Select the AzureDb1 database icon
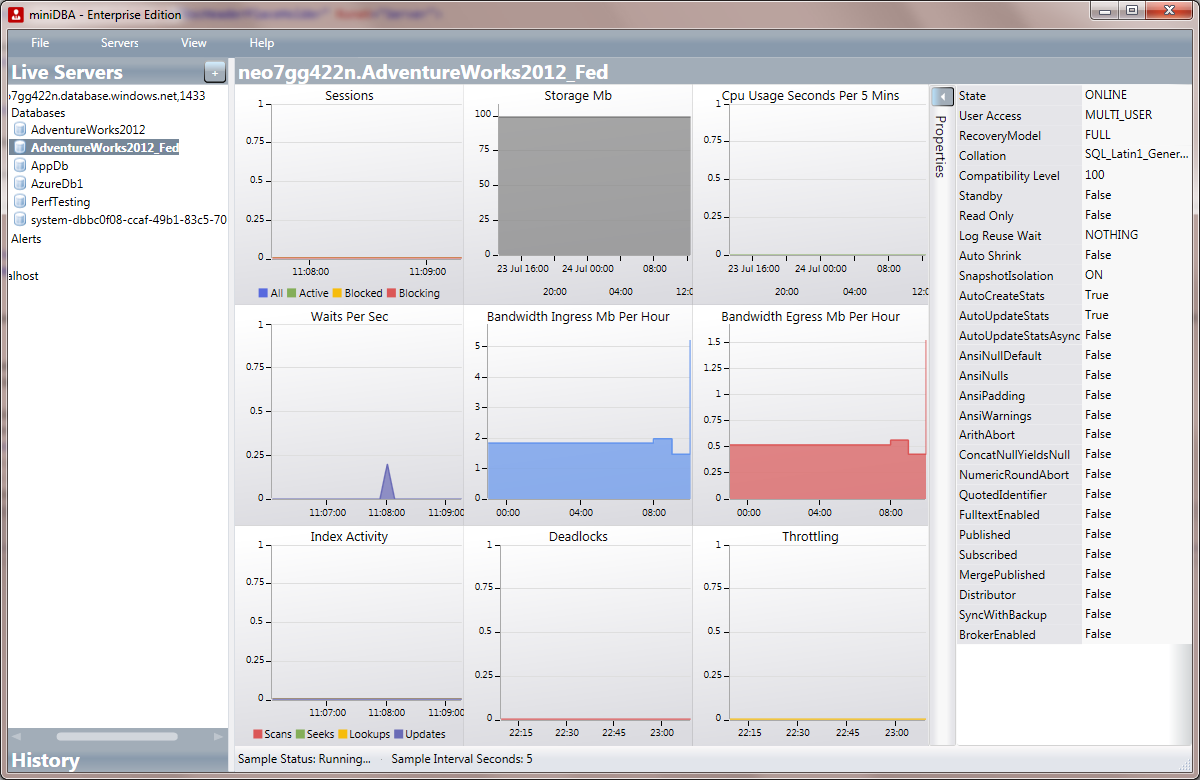Screen dimensions: 1200x780 click(19, 184)
